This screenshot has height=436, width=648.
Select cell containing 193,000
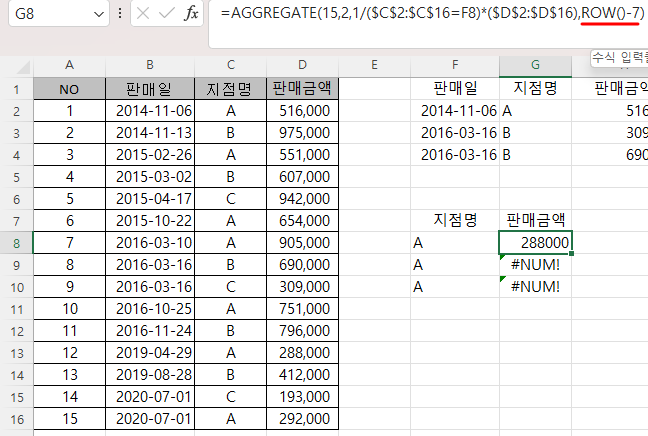coord(303,397)
